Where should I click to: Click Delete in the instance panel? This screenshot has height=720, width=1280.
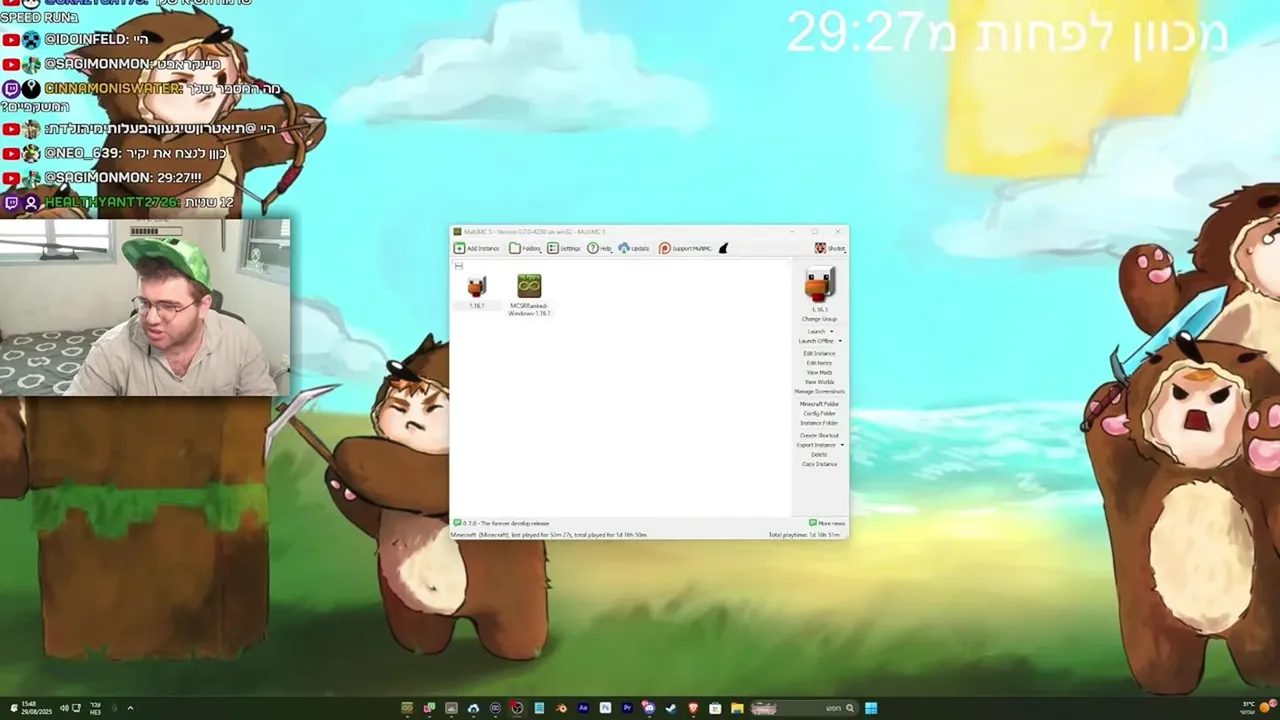click(x=819, y=454)
